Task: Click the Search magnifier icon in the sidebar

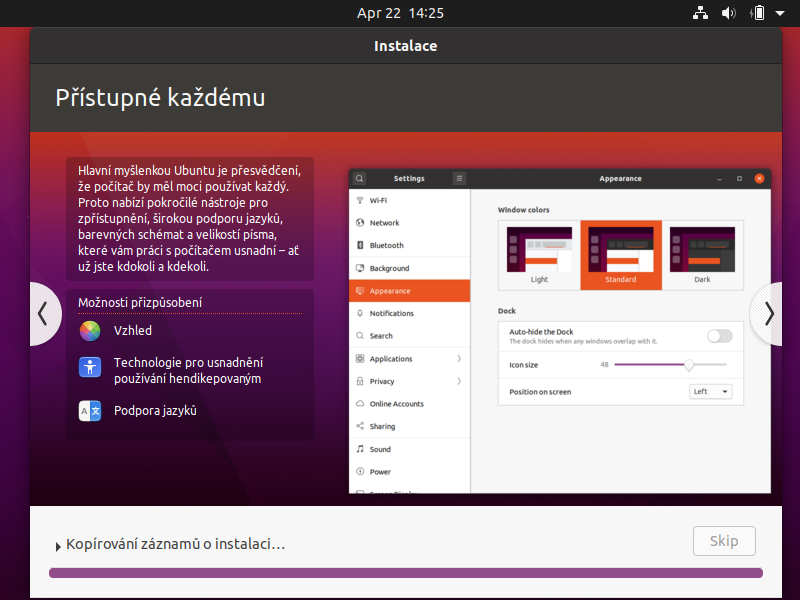Action: [x=360, y=336]
